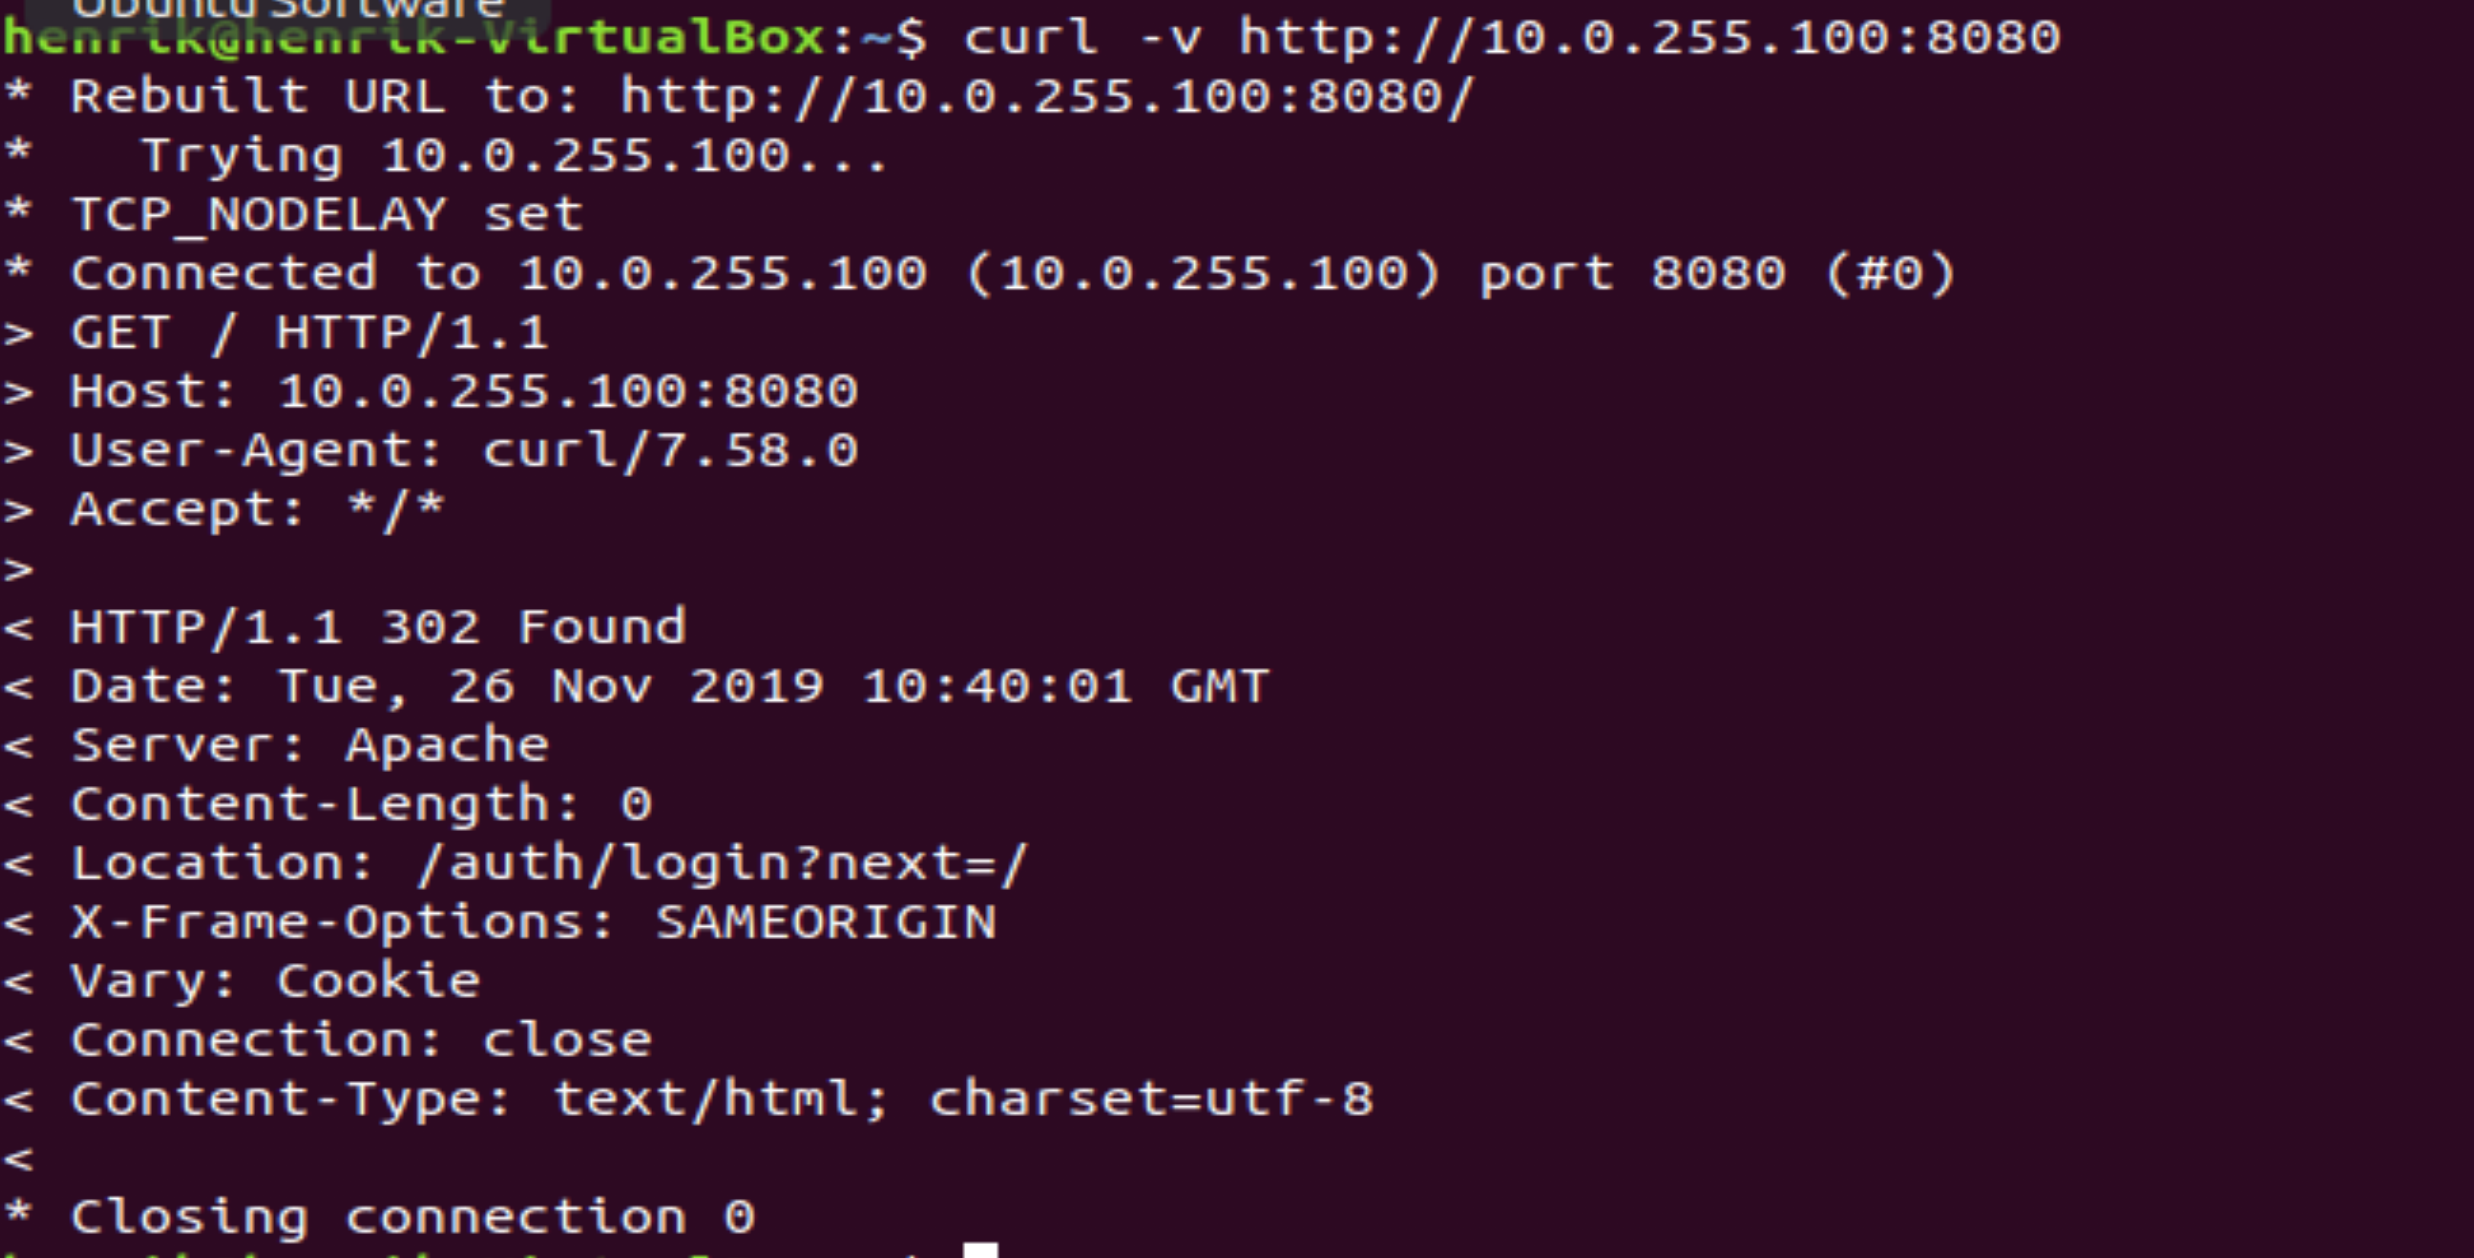Click the URL in the curl command
The image size is (2474, 1258).
[x=1649, y=38]
